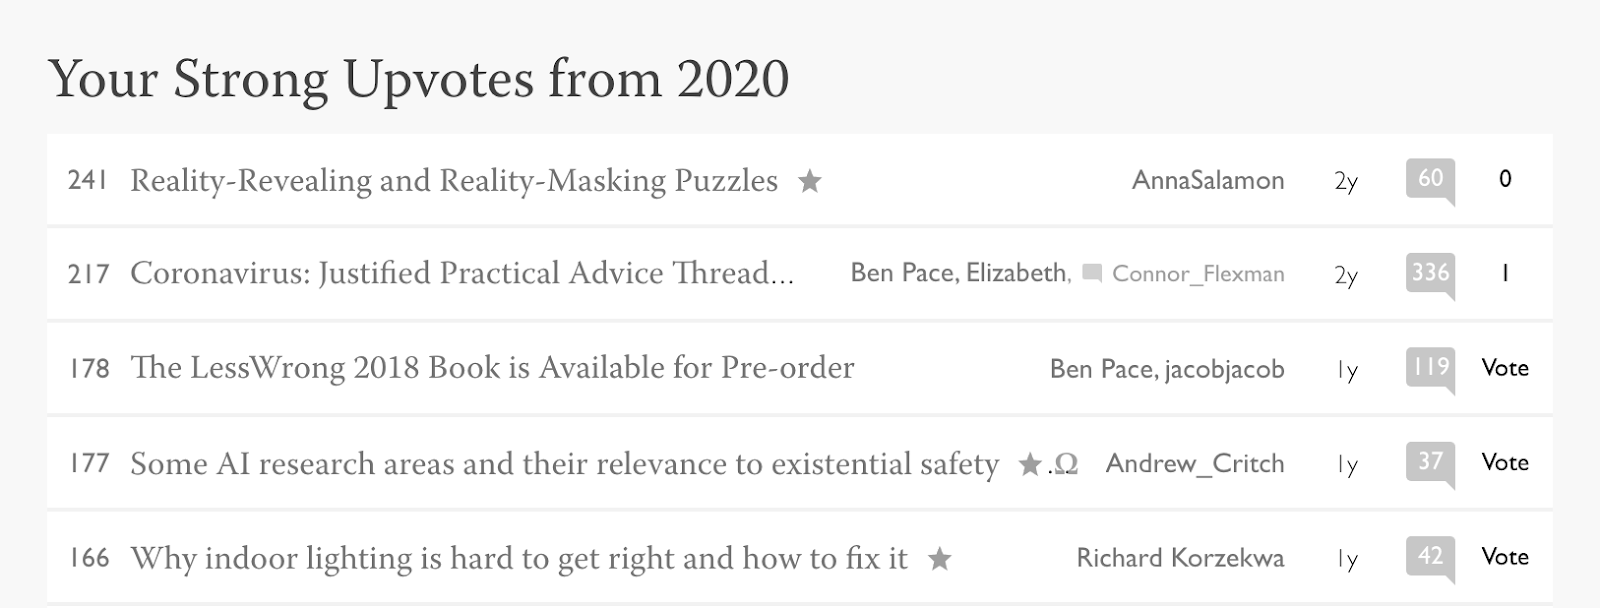
Task: Change the 1 vote on Coronavirus thread
Action: click(x=1505, y=273)
